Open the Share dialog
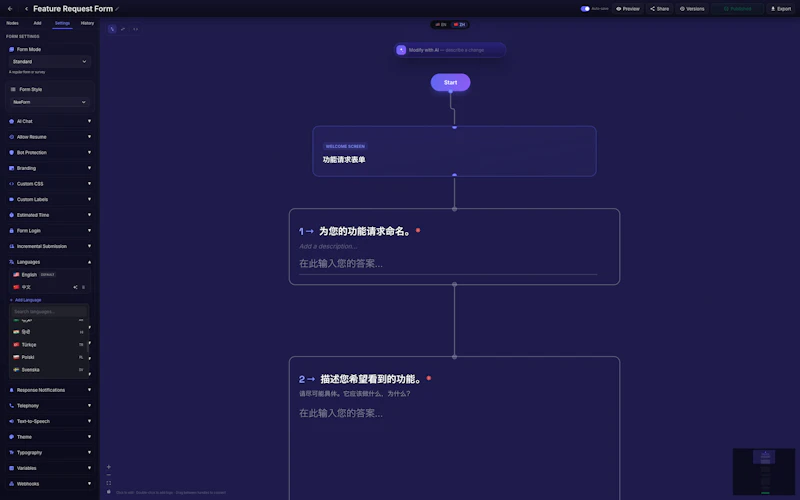800x500 pixels. pyautogui.click(x=659, y=9)
